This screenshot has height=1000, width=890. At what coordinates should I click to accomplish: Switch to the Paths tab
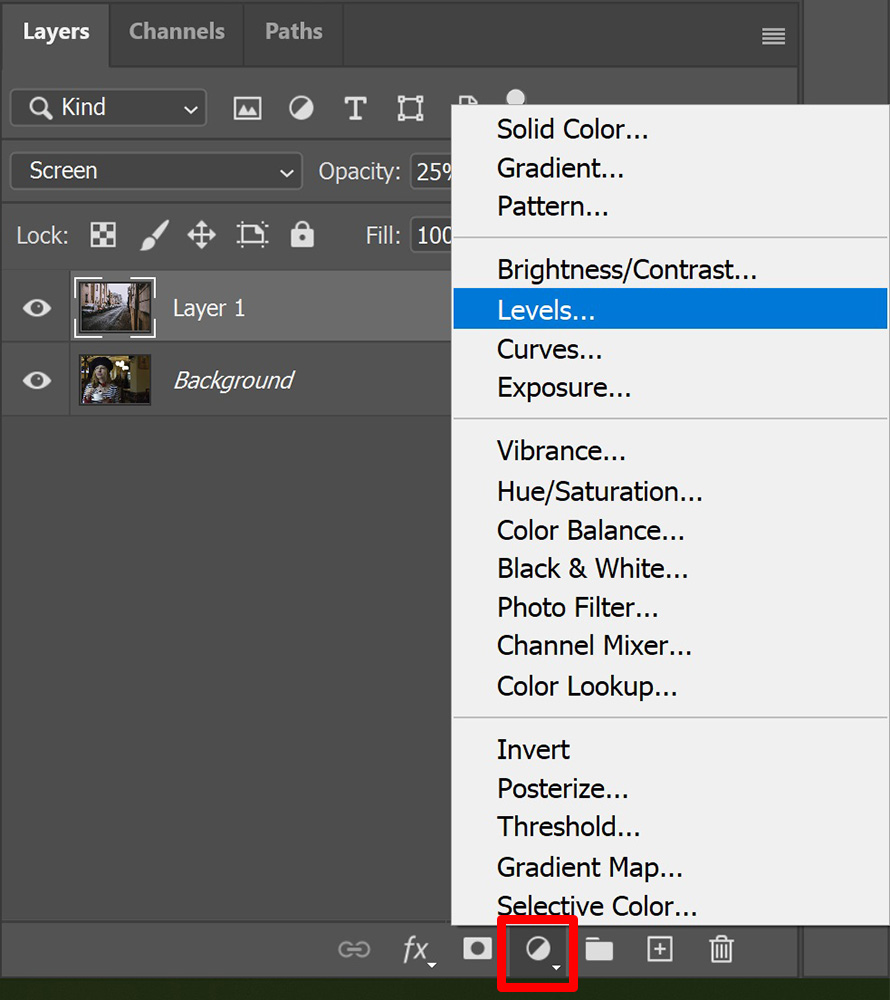(x=294, y=32)
